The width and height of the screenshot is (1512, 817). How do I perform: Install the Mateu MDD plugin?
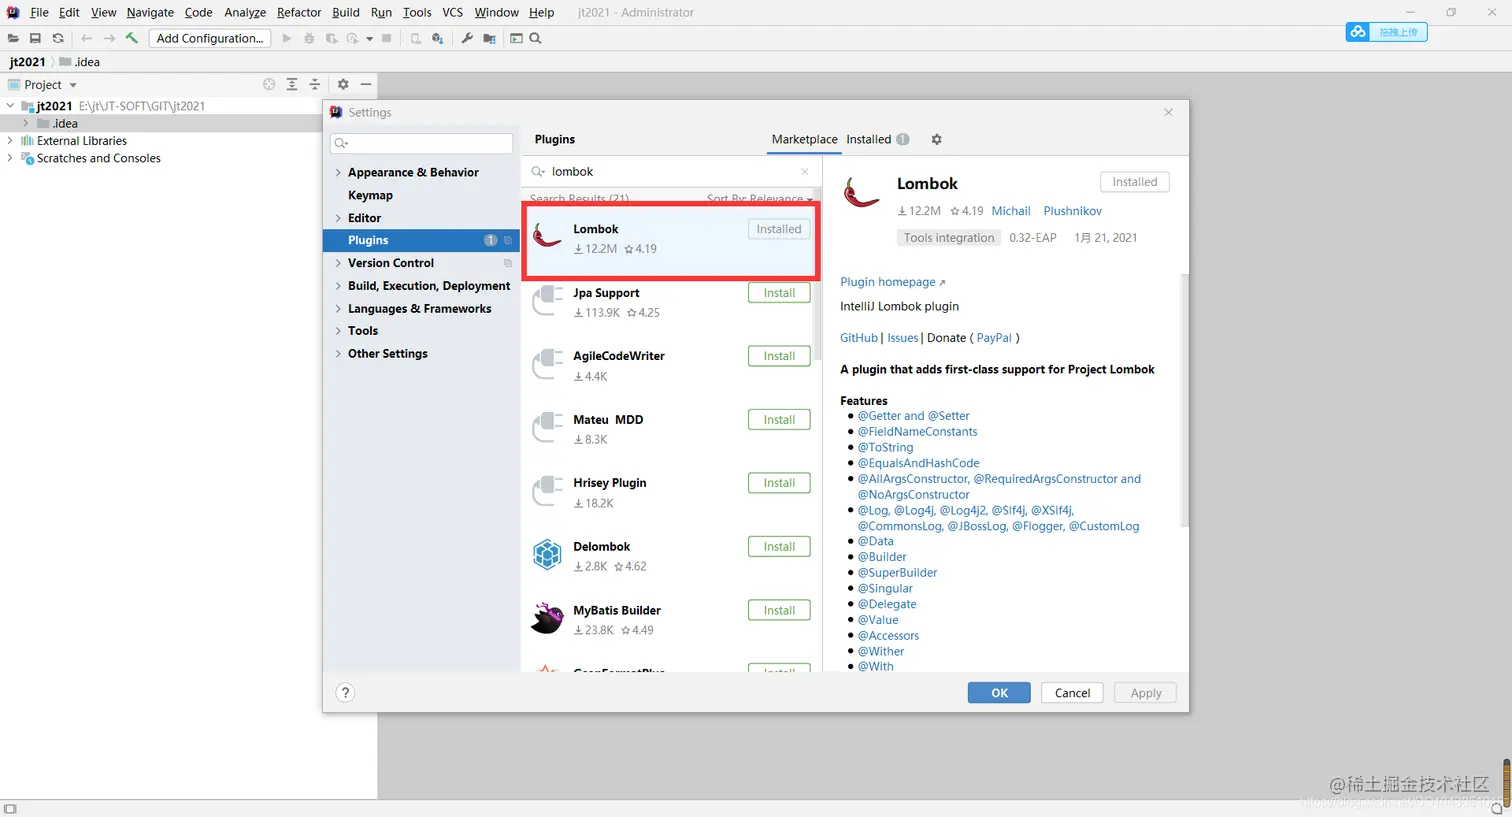(x=779, y=420)
